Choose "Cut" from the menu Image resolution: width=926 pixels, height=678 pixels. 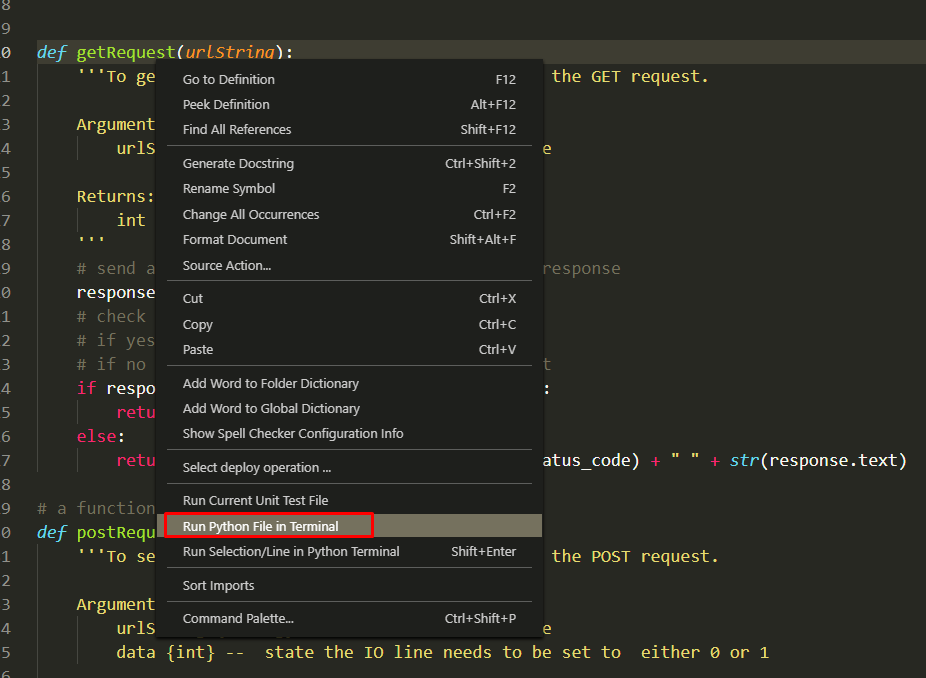(192, 298)
